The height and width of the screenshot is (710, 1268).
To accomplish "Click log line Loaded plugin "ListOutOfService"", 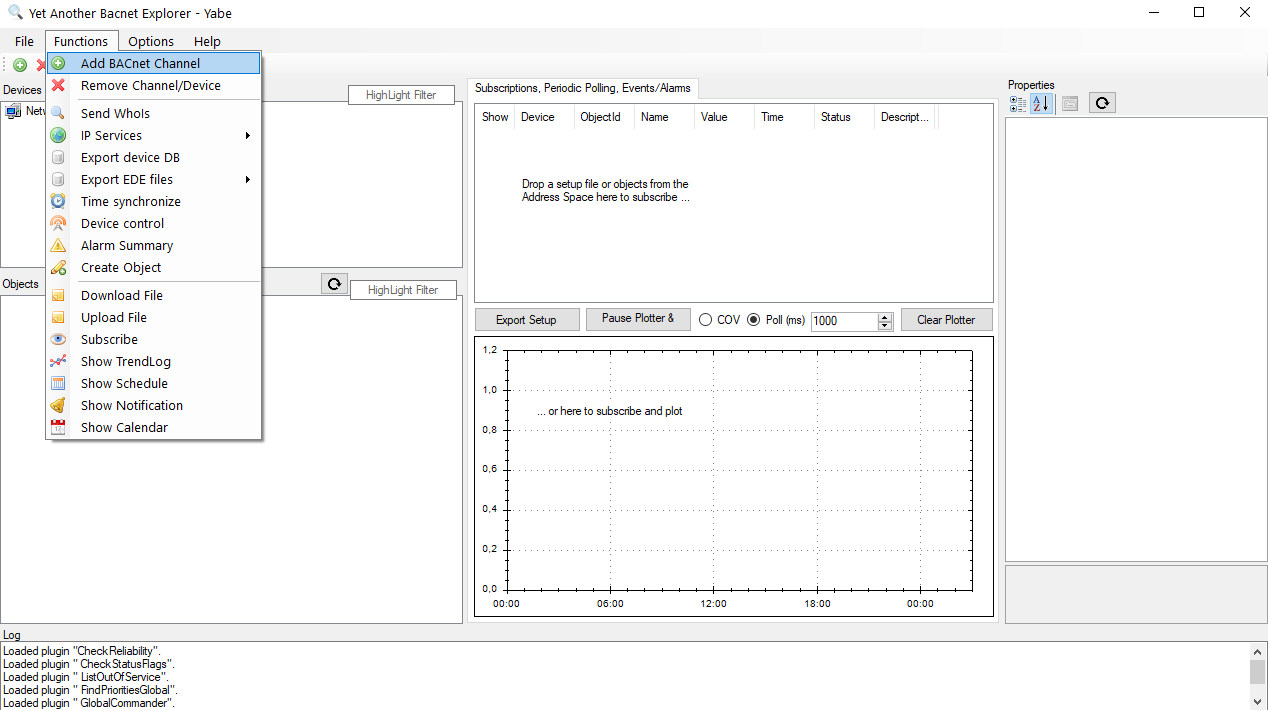I will pyautogui.click(x=85, y=677).
